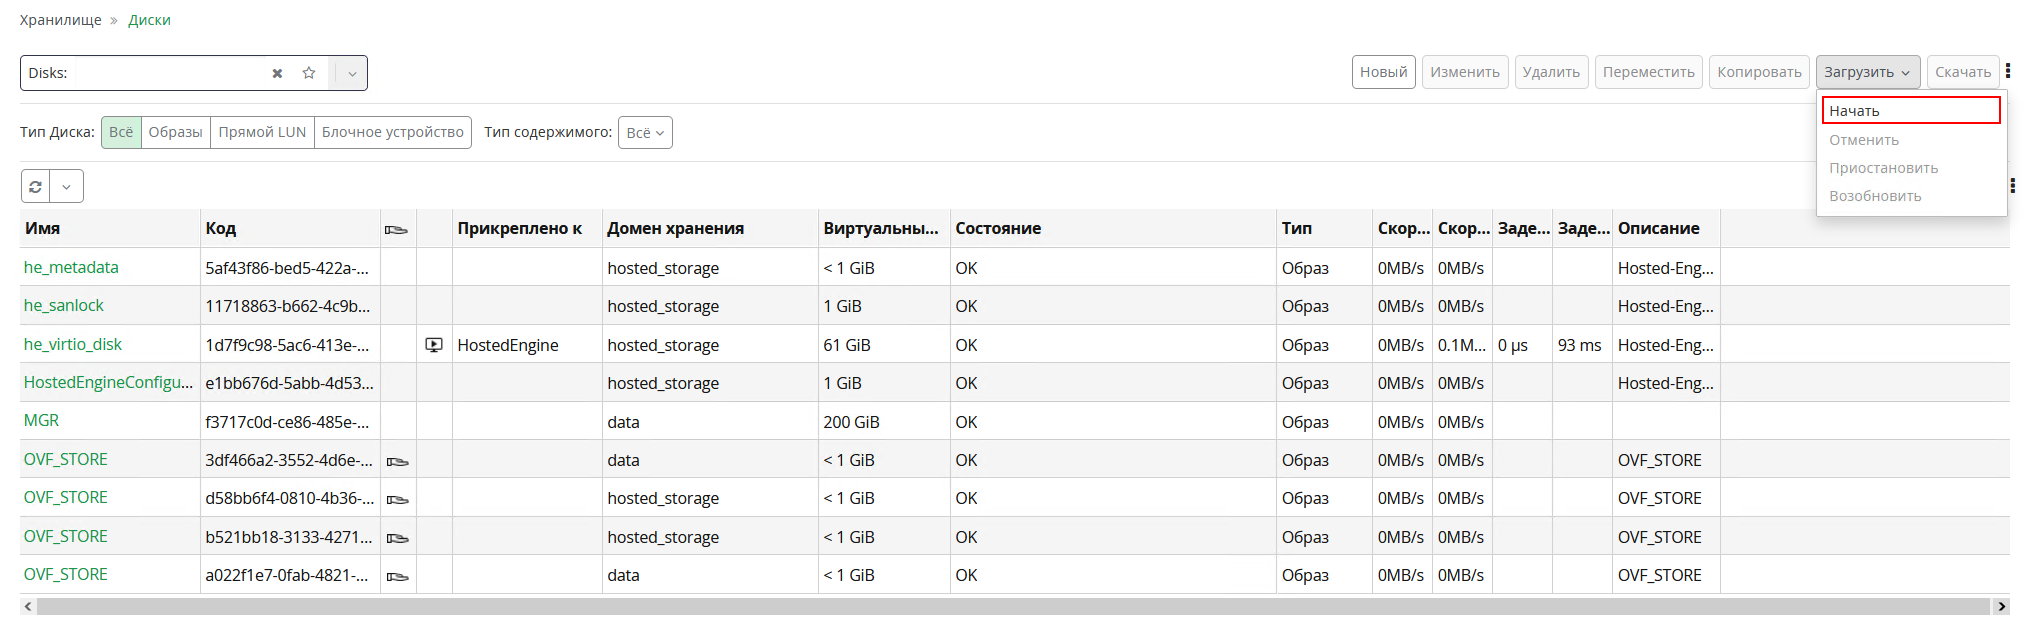Click inside the Disks search input
Screen dimensions: 2026x629
170,73
